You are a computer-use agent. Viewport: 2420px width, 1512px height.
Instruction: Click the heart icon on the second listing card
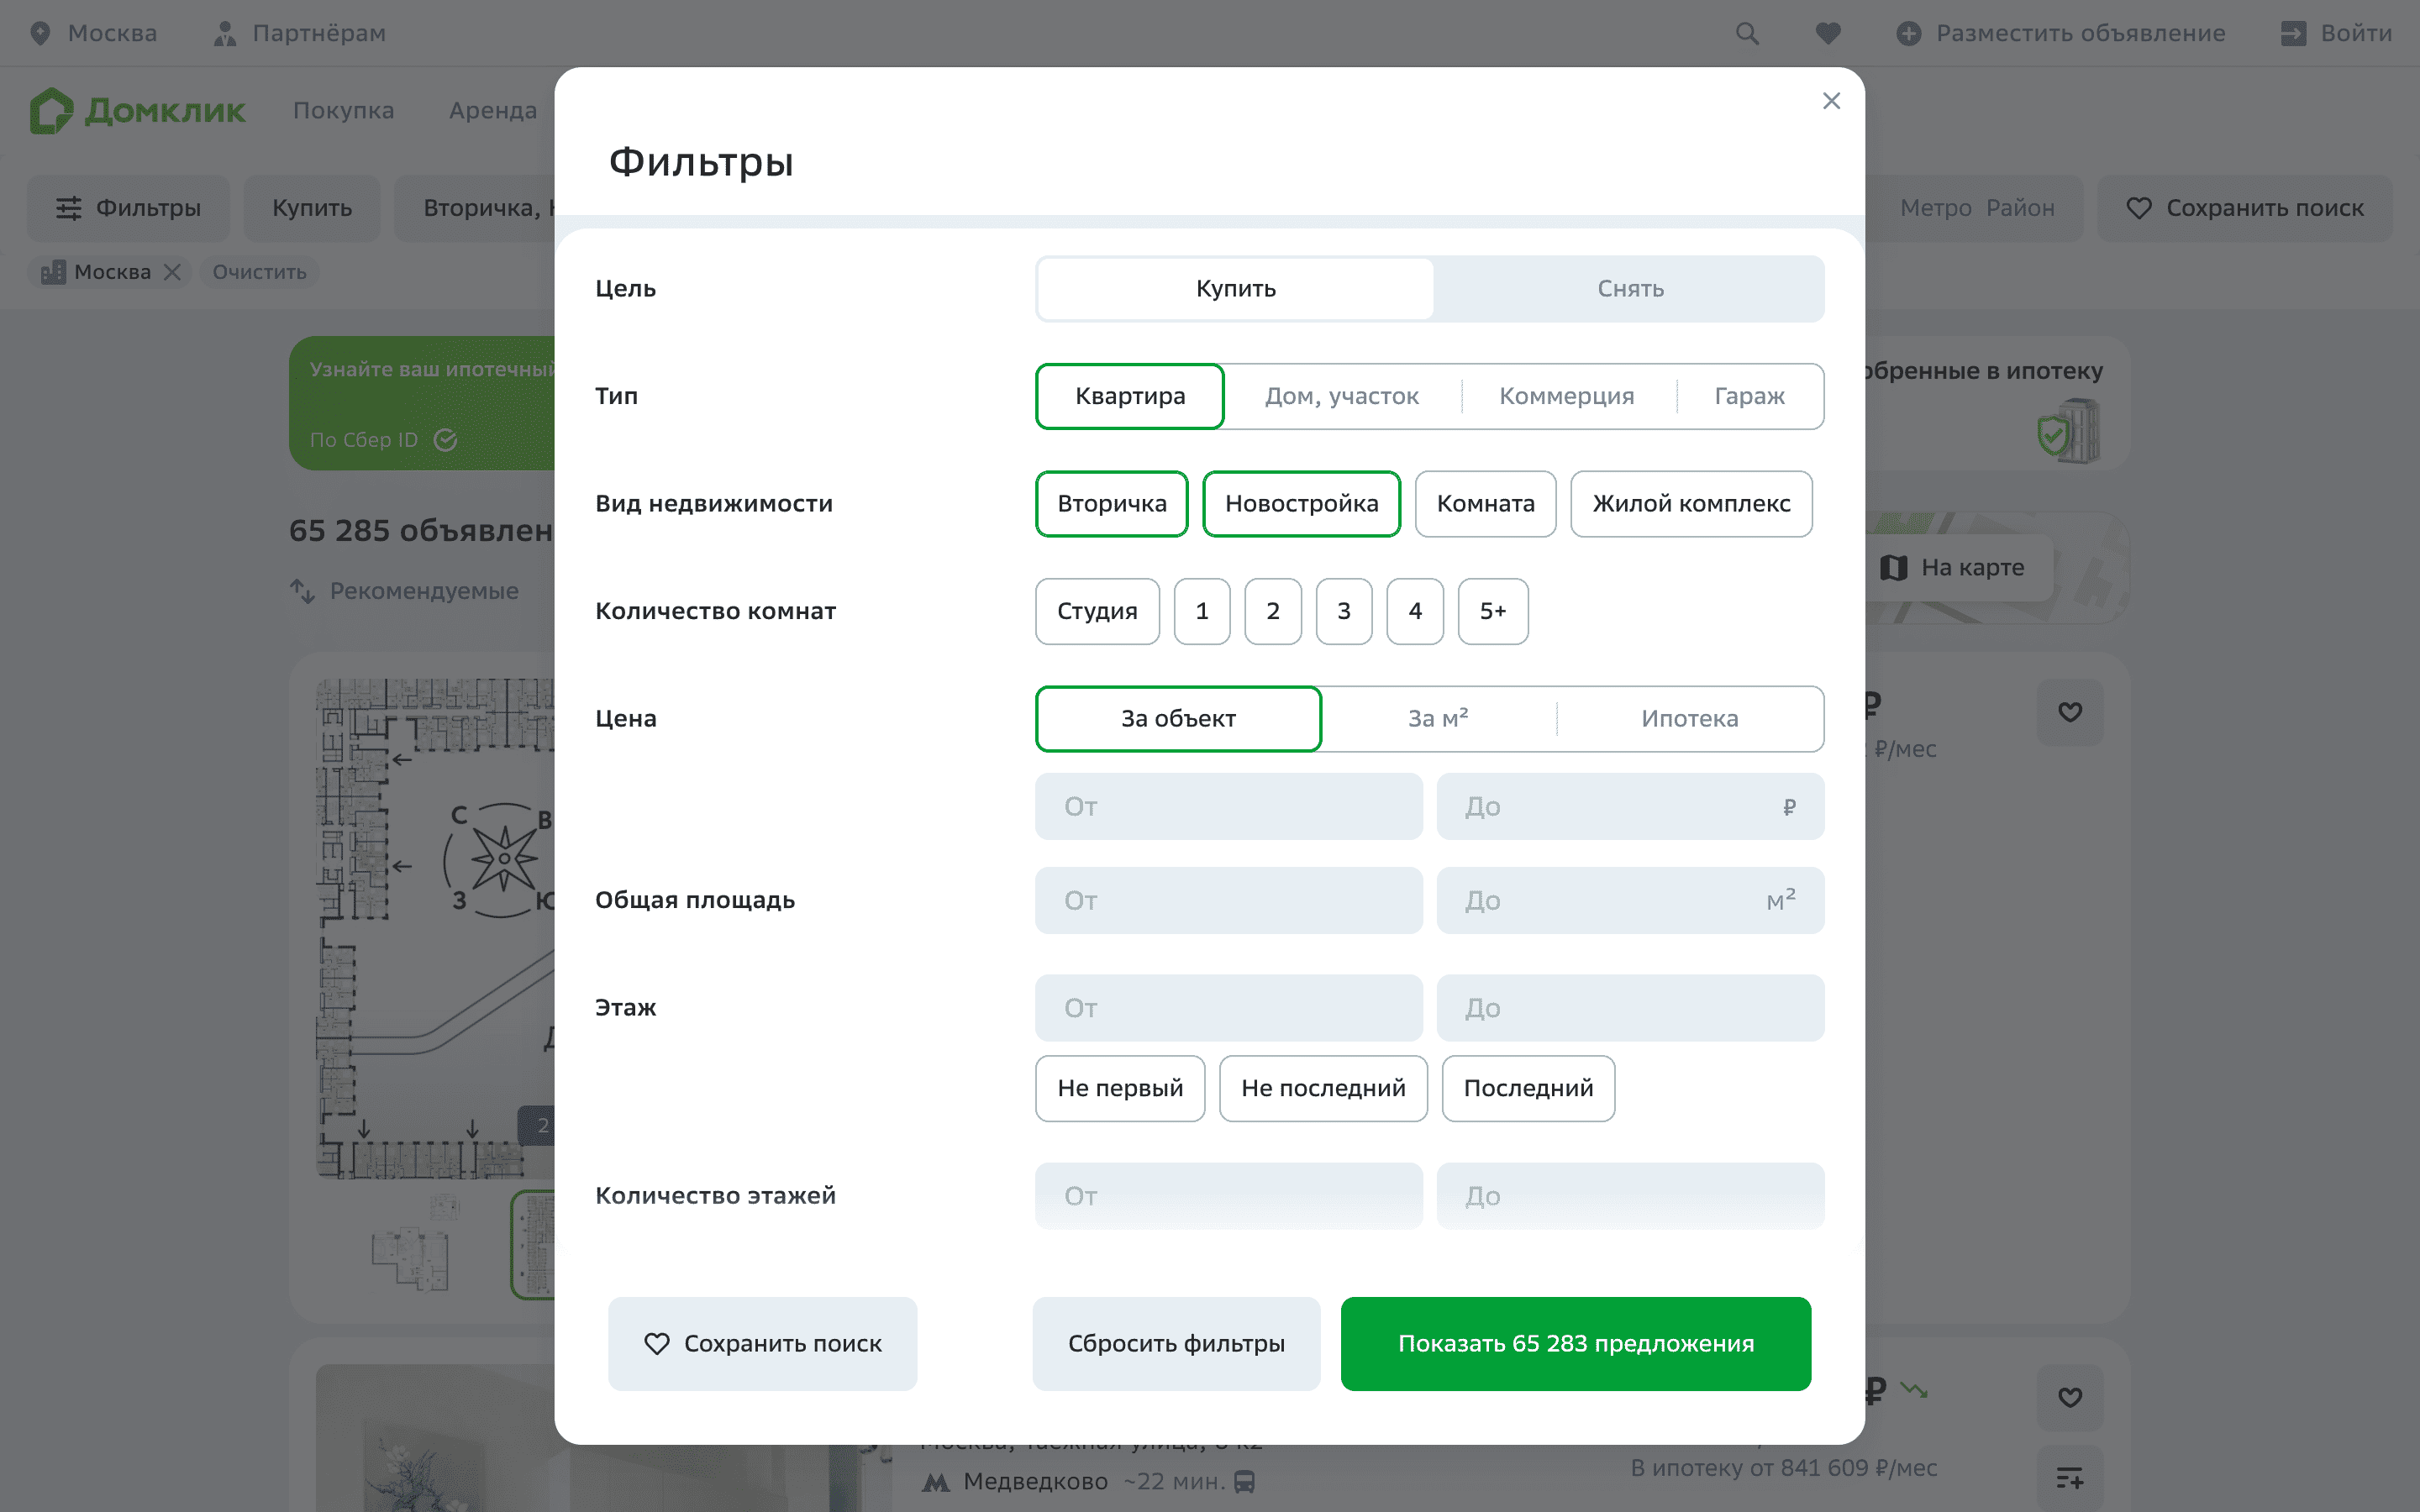coord(2070,1397)
